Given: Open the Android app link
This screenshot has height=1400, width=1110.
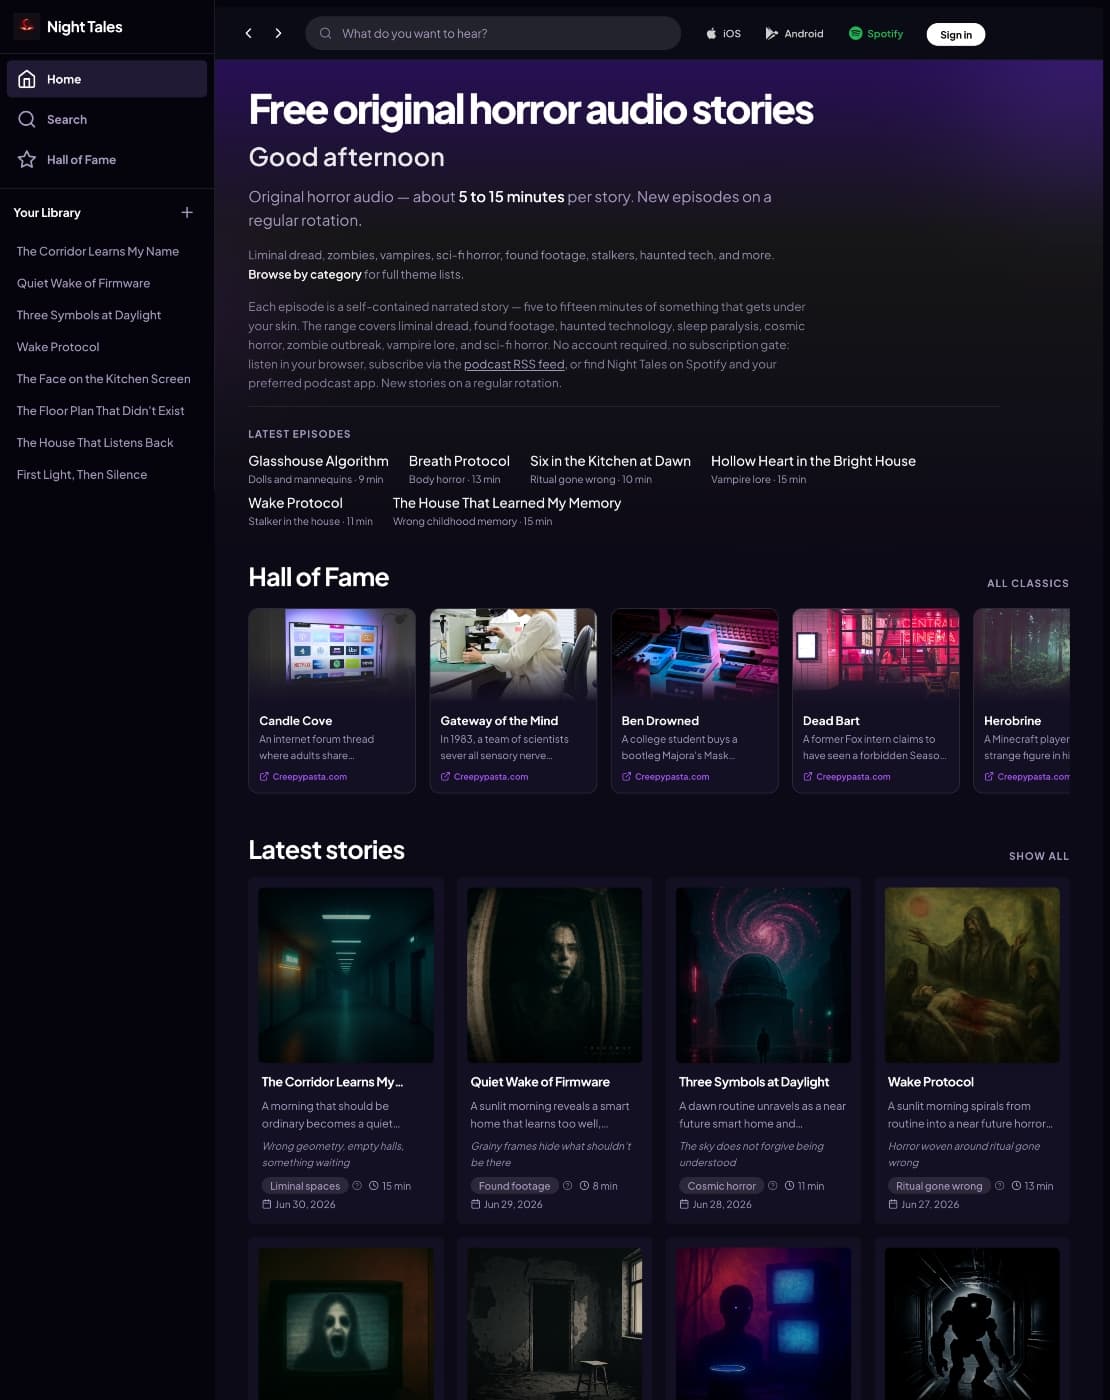Looking at the screenshot, I should point(795,33).
